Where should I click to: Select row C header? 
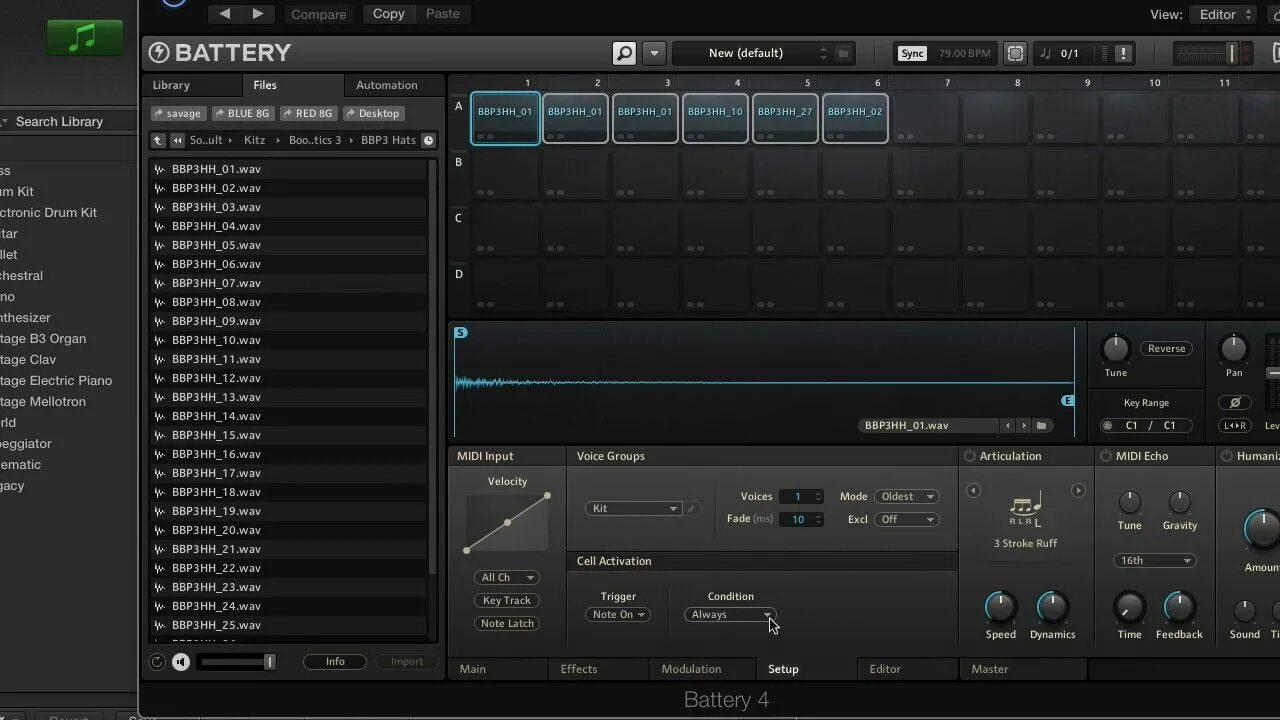coord(459,217)
